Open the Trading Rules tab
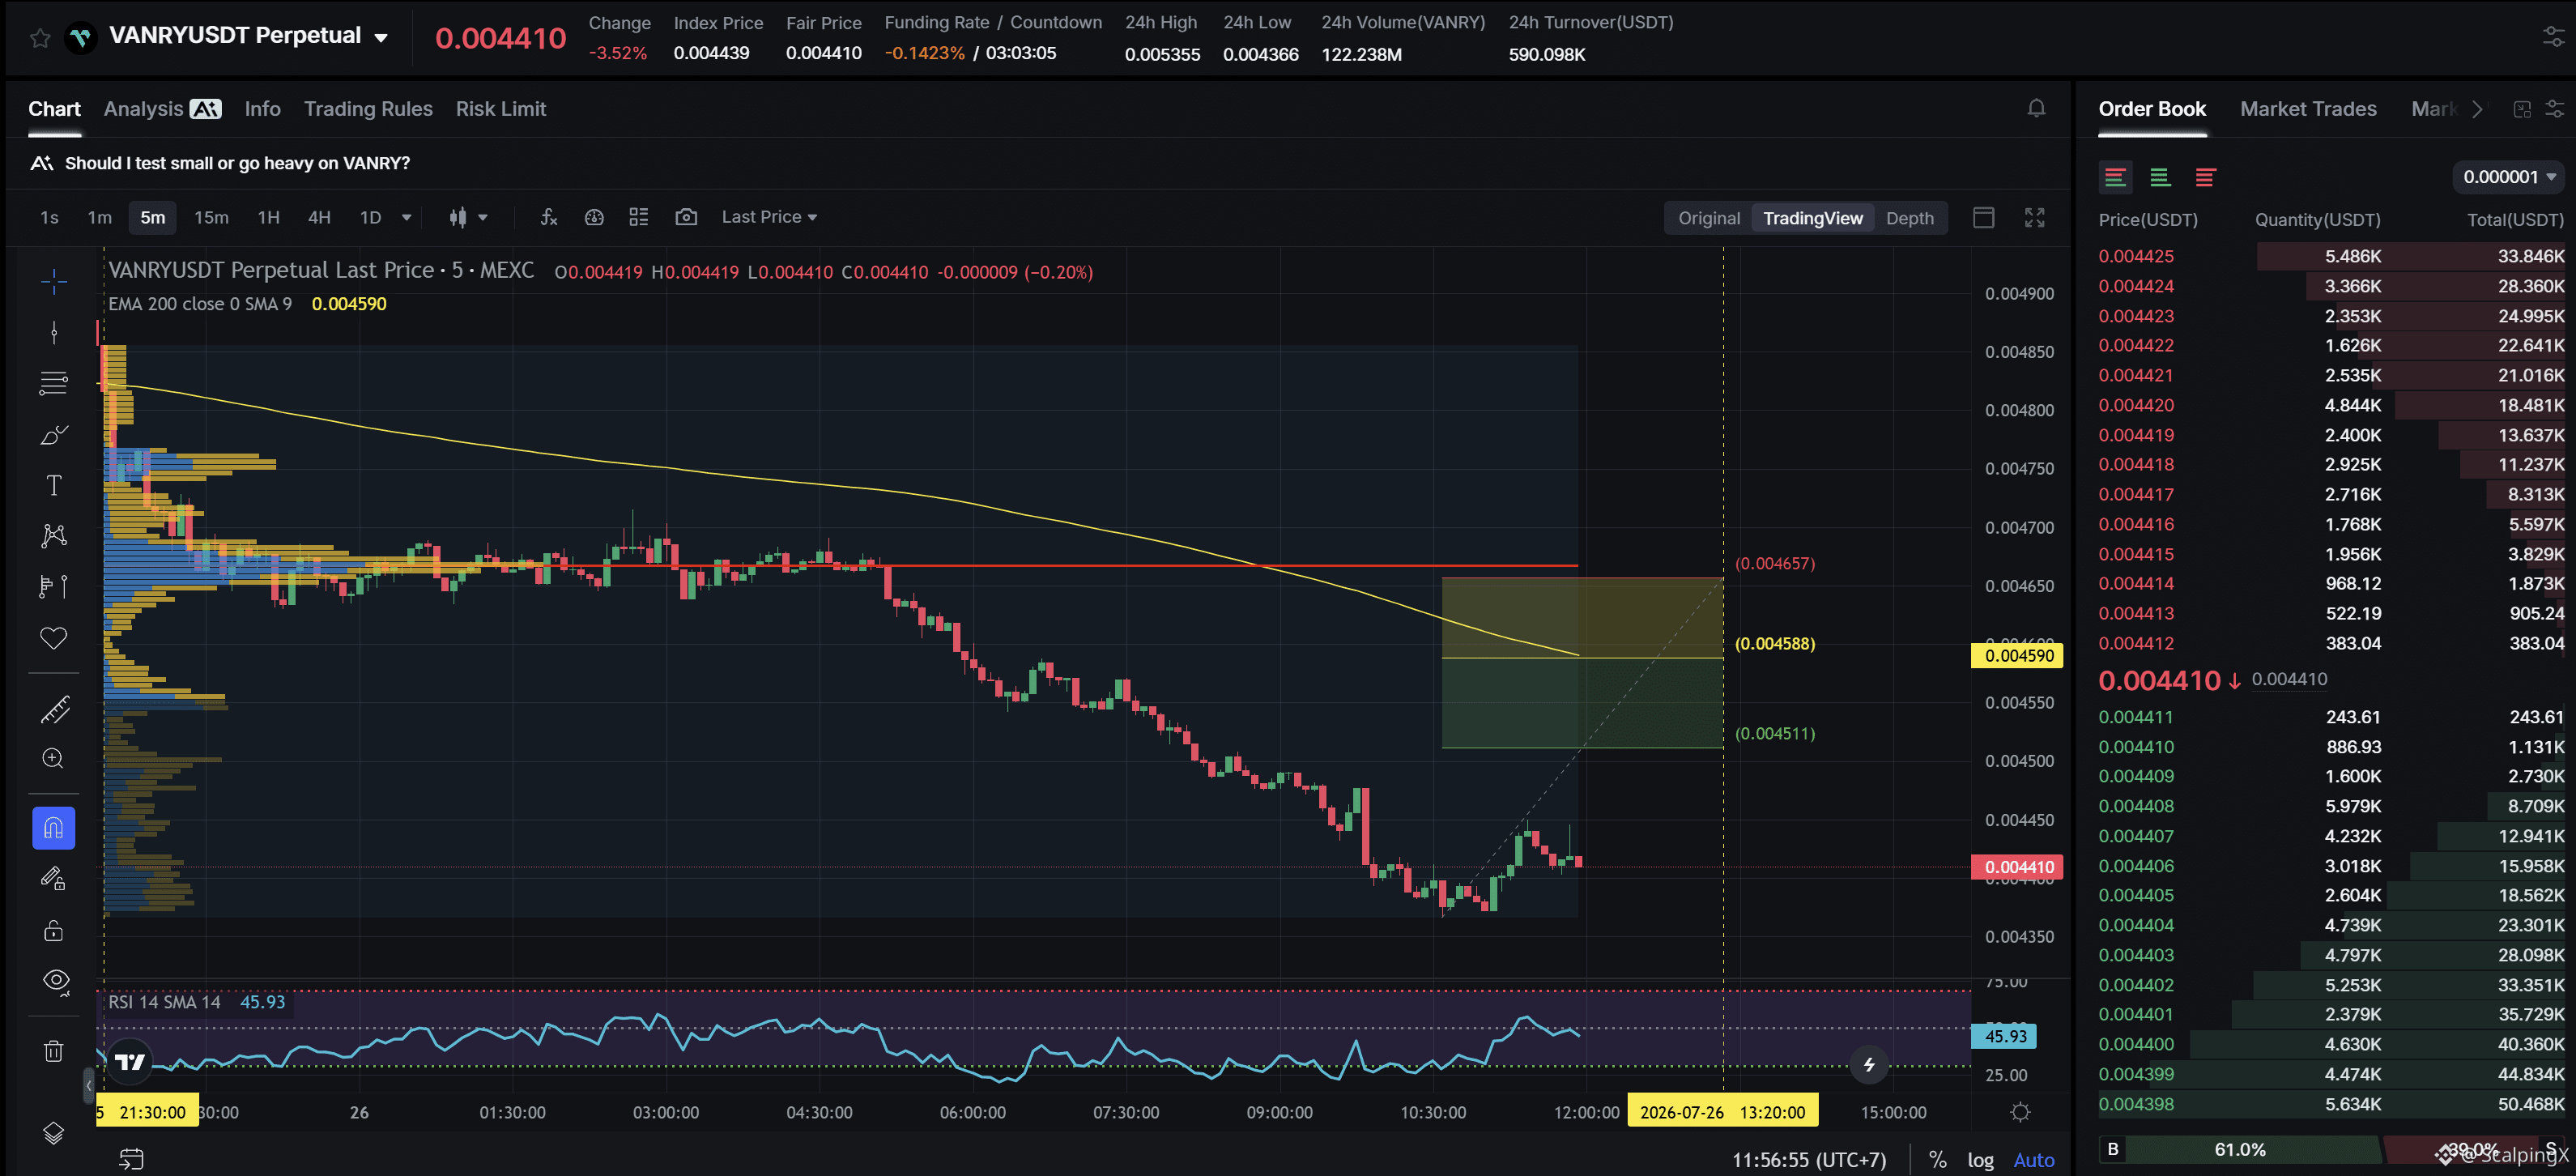2576x1176 pixels. coord(368,109)
